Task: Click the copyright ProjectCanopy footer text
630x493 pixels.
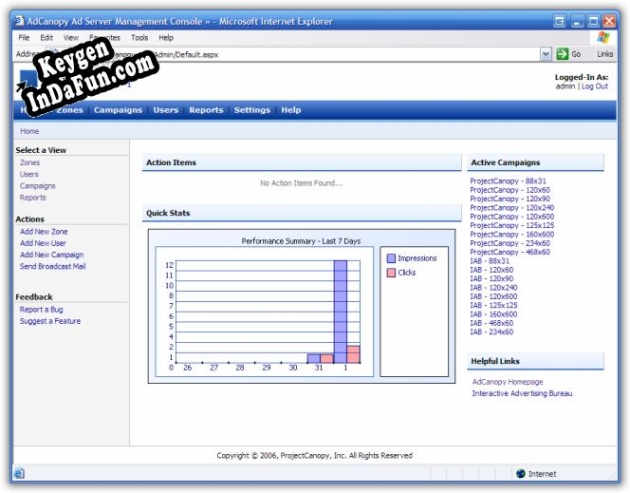Action: coord(314,456)
